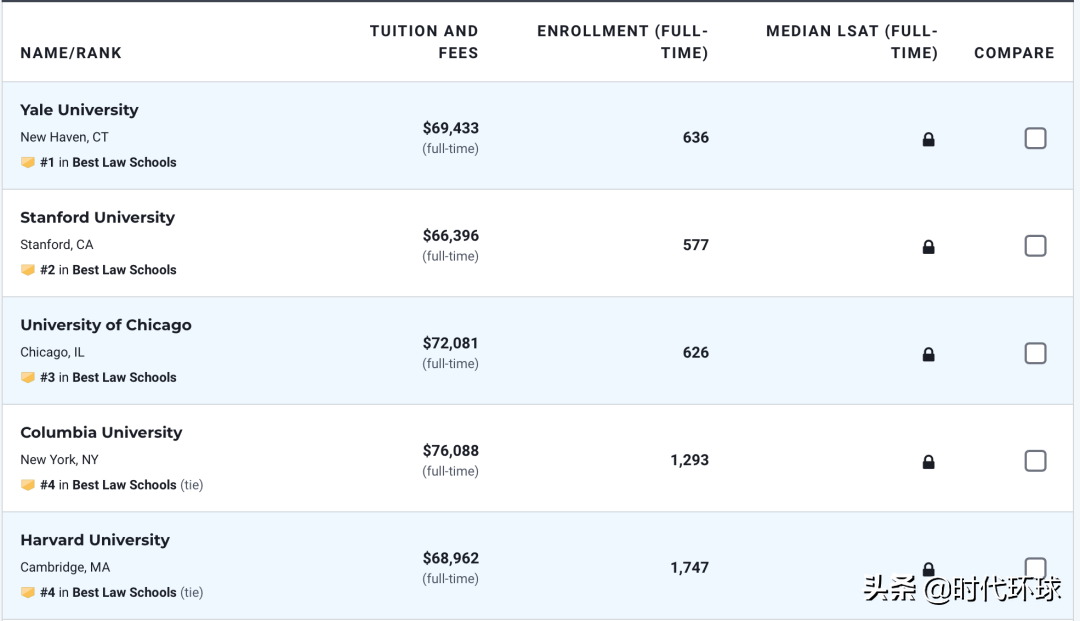This screenshot has width=1080, height=621.
Task: Check the compare box for Yale University
Action: tap(1035, 138)
